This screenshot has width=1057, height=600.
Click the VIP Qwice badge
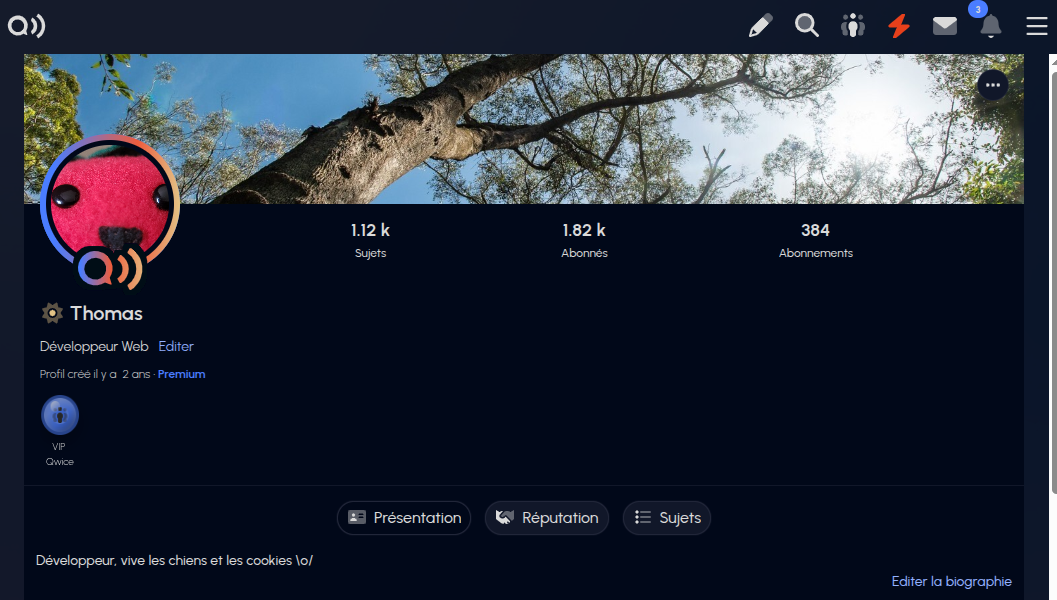pos(60,415)
